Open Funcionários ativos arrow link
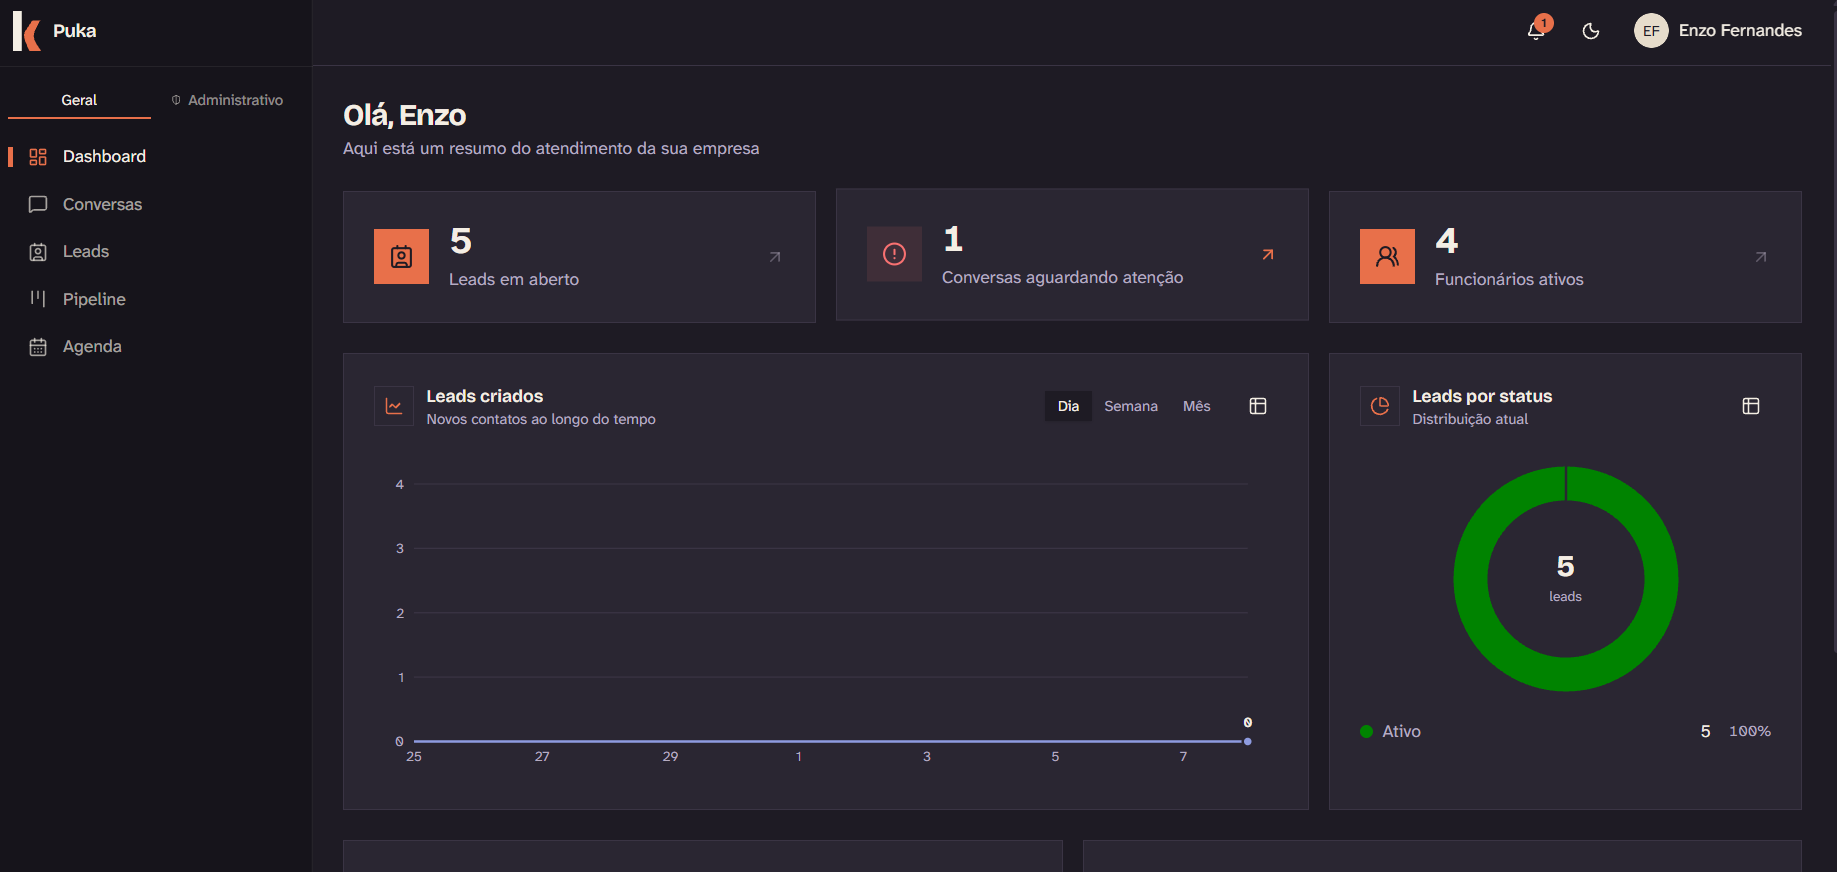1837x872 pixels. tap(1761, 257)
